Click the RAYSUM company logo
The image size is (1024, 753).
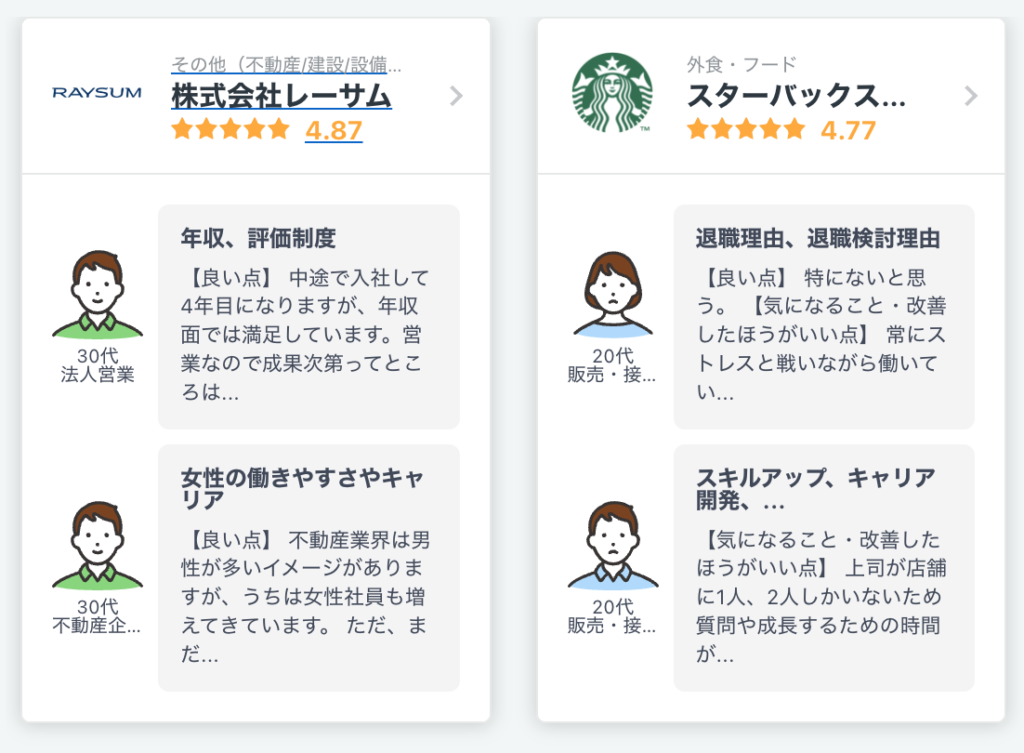tap(97, 93)
